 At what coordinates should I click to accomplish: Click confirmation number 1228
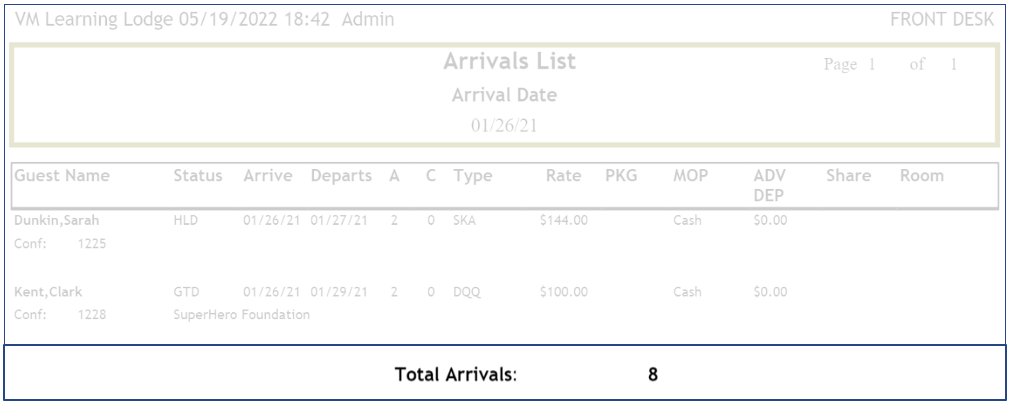click(x=92, y=315)
